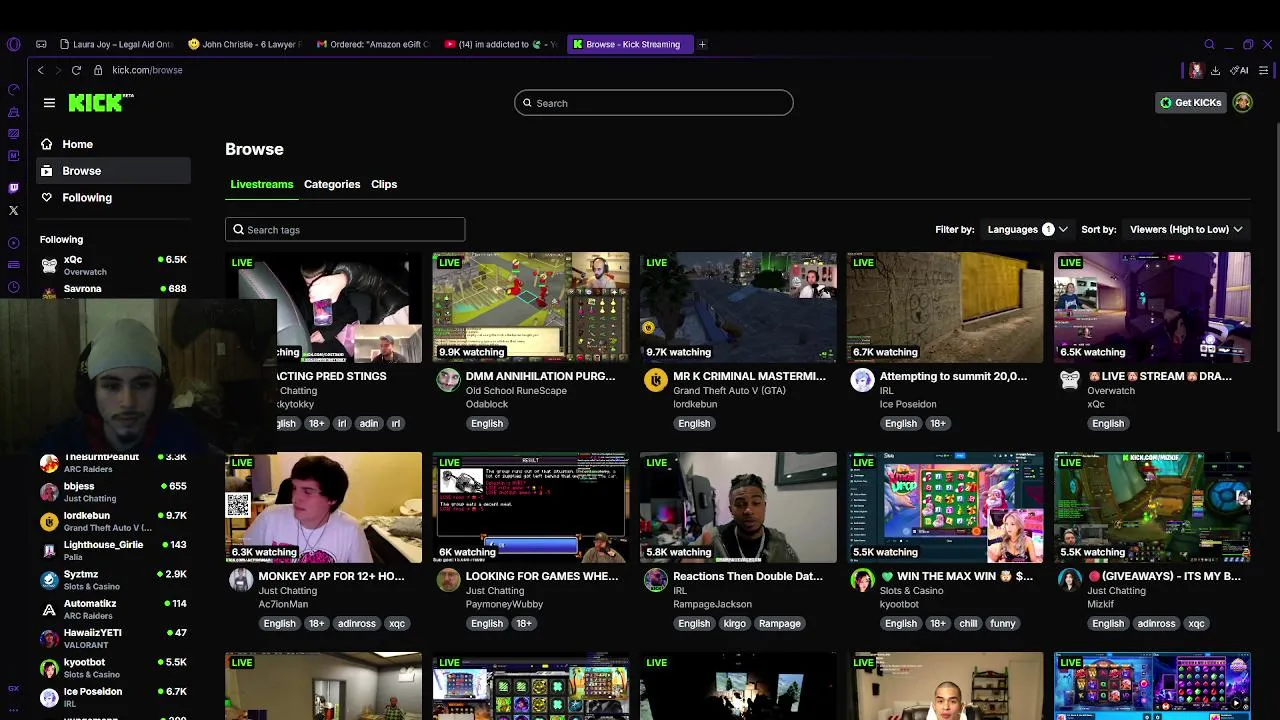Click the main Search field
Screen dimensions: 1280x720
coord(654,103)
